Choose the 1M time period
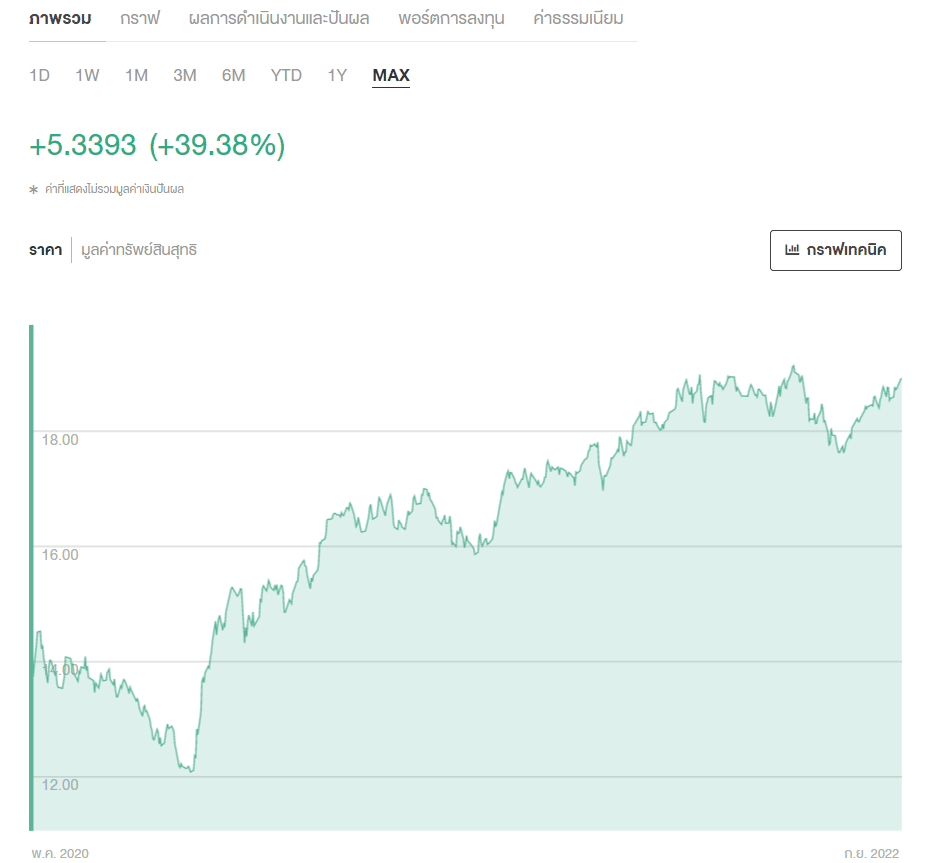 pyautogui.click(x=136, y=76)
